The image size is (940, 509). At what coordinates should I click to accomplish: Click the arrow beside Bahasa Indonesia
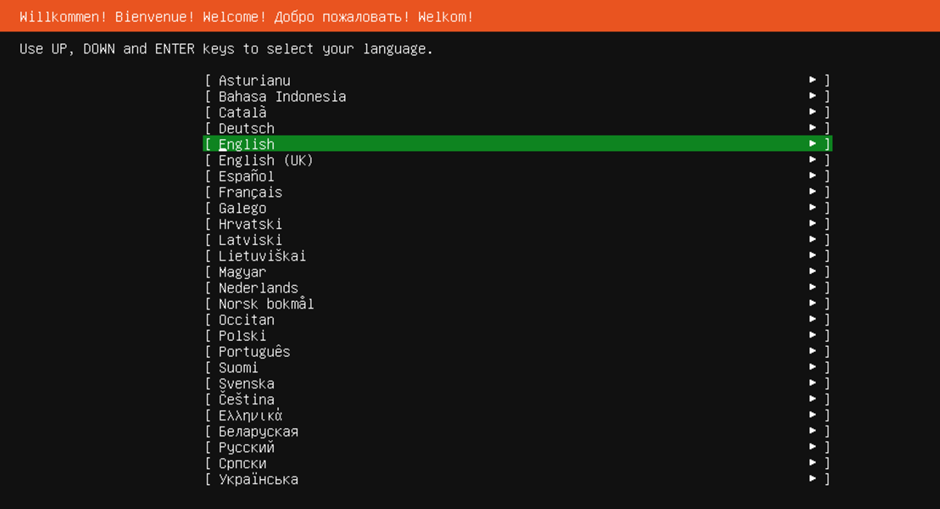pos(813,96)
